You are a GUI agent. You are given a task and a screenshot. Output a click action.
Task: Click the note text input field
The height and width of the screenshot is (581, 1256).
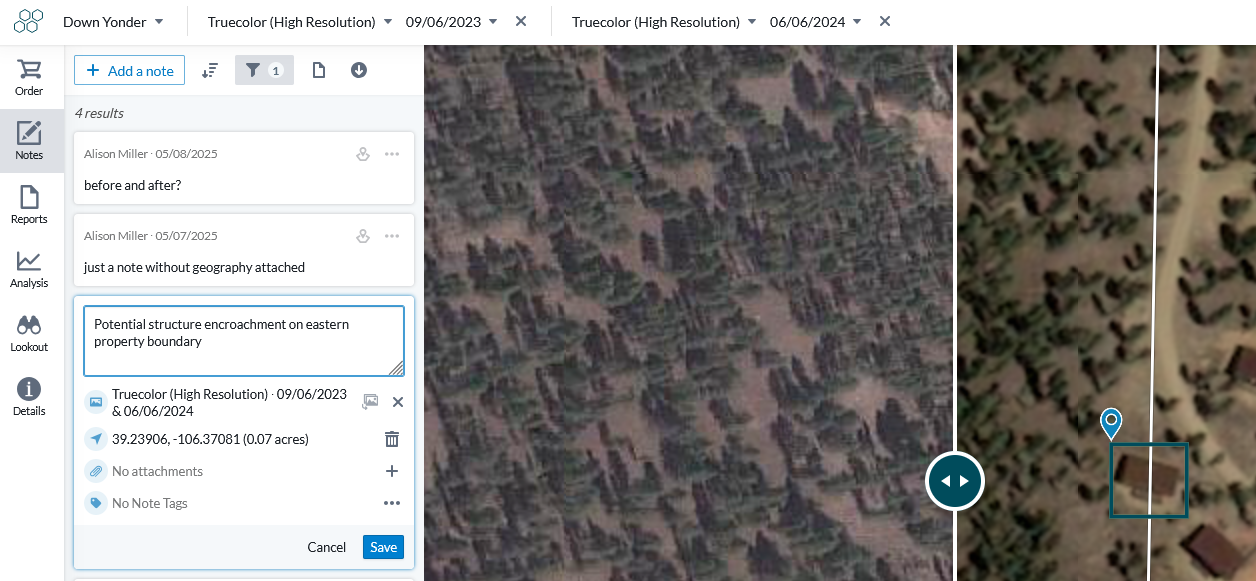244,341
